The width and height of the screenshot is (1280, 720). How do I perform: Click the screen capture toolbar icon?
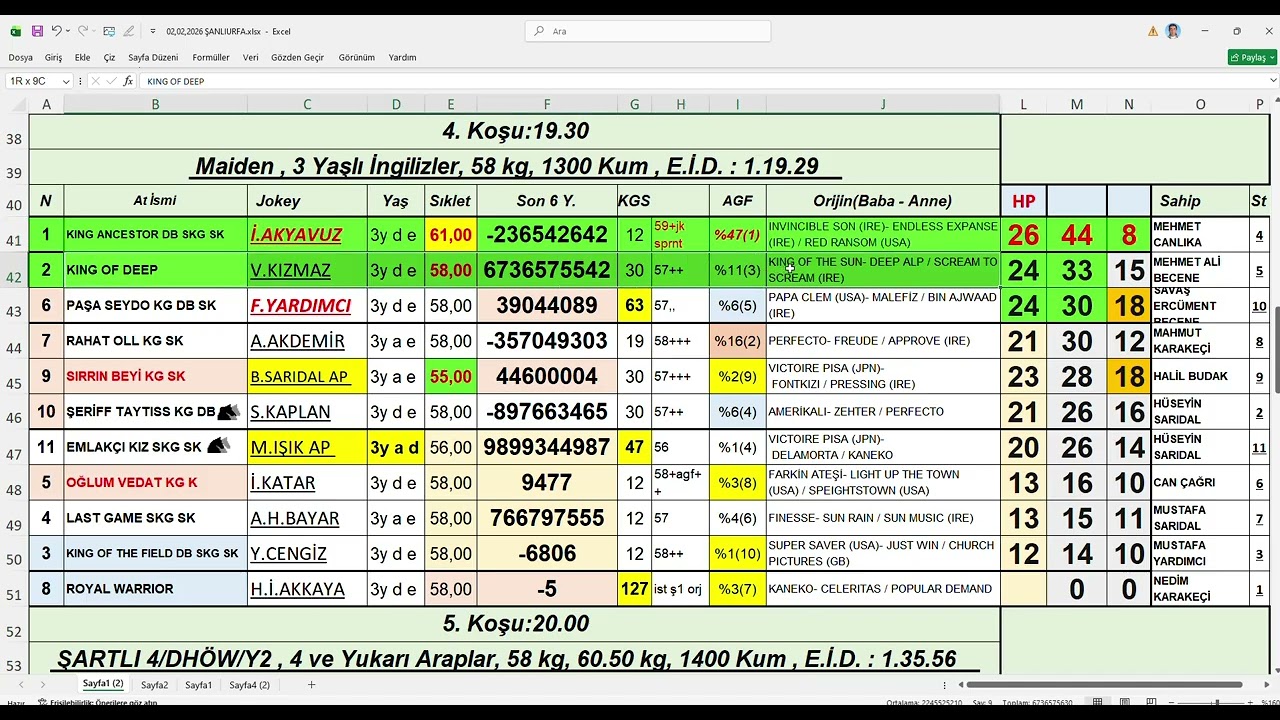(109, 31)
